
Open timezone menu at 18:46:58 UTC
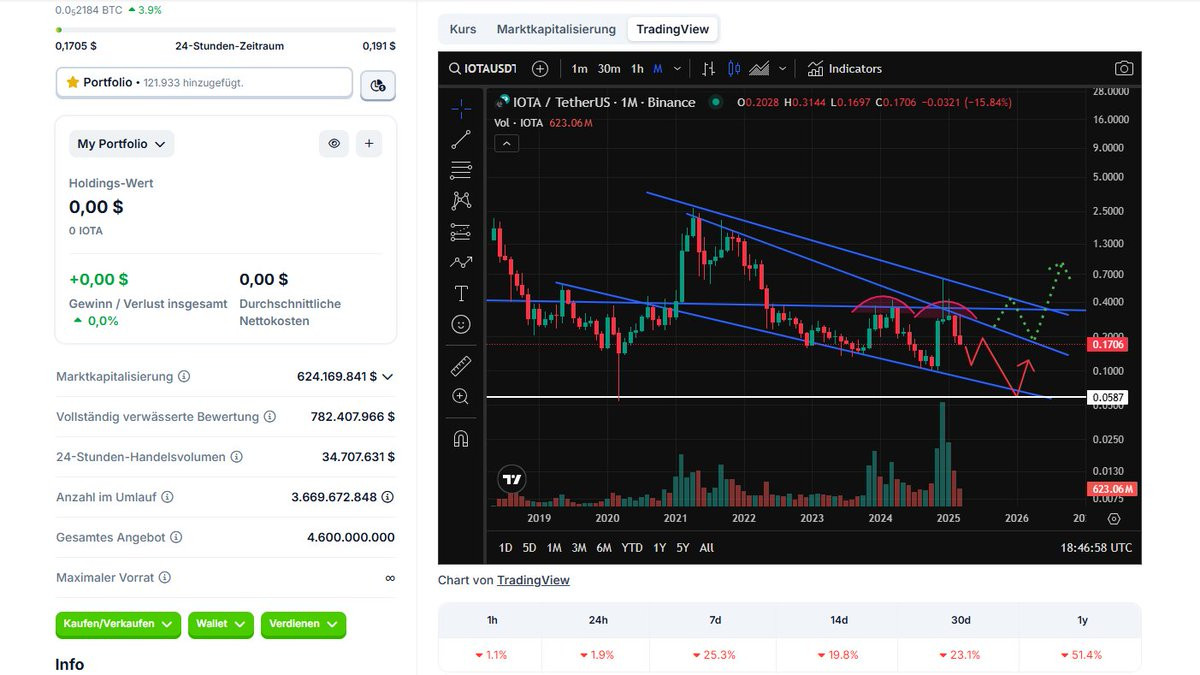pos(1097,547)
